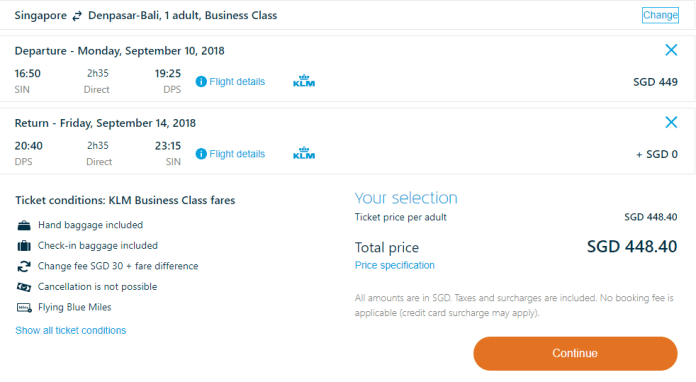Click the Total price SGD 448.40 amount

[632, 247]
